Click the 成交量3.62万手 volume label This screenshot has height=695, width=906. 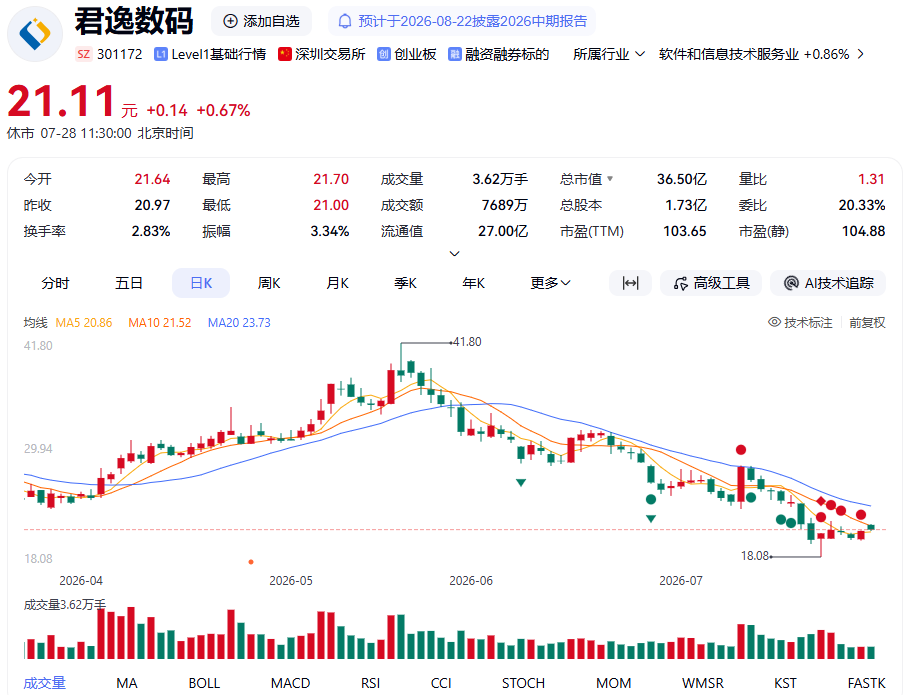pos(65,605)
